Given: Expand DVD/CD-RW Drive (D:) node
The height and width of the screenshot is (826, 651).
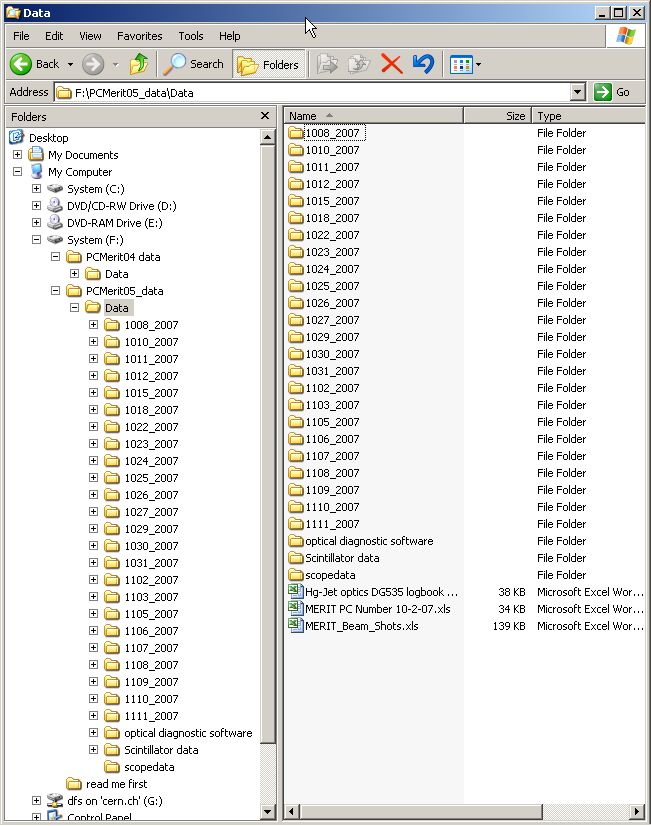Looking at the screenshot, I should (x=36, y=205).
